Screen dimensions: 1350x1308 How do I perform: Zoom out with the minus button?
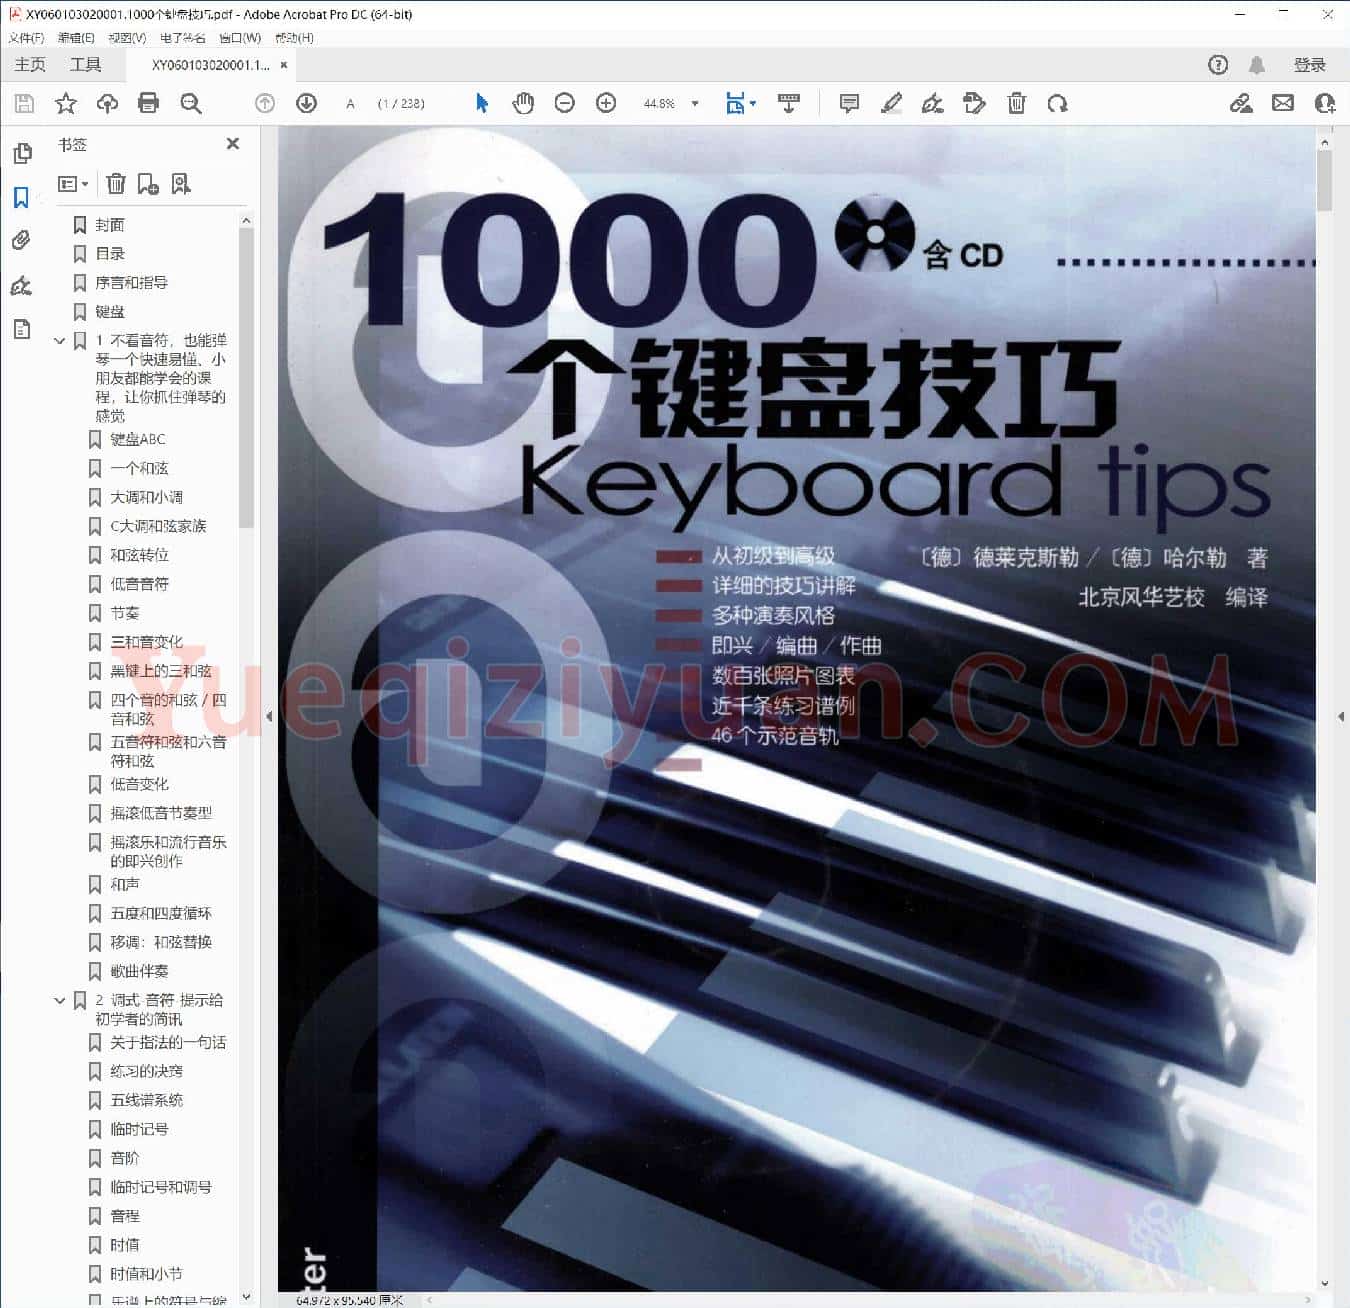565,103
